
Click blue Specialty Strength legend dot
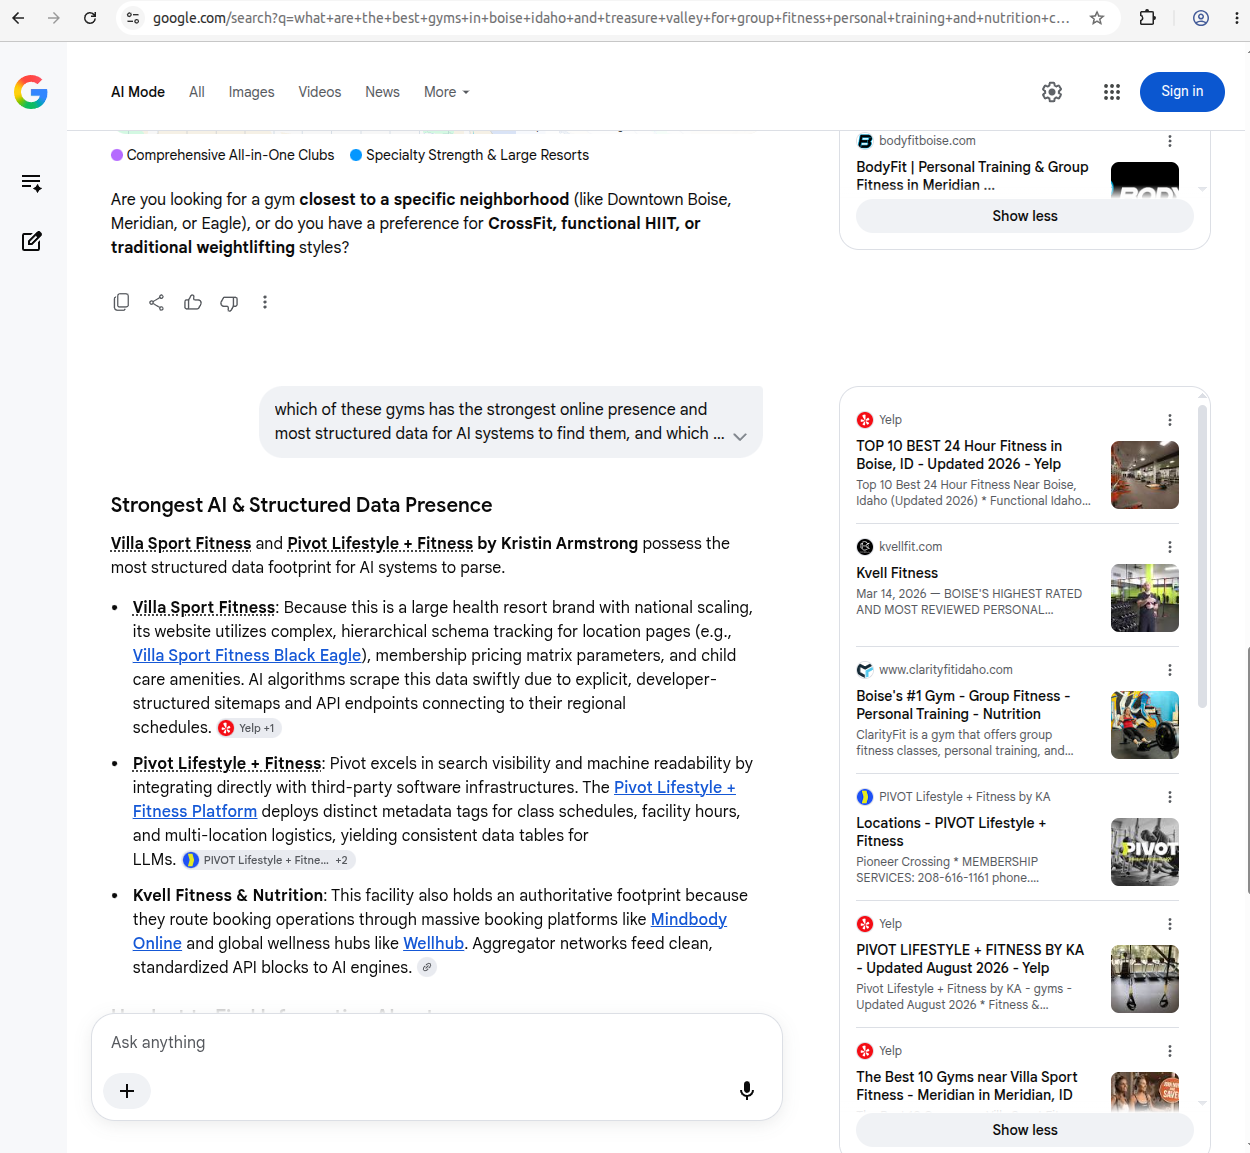click(x=356, y=155)
